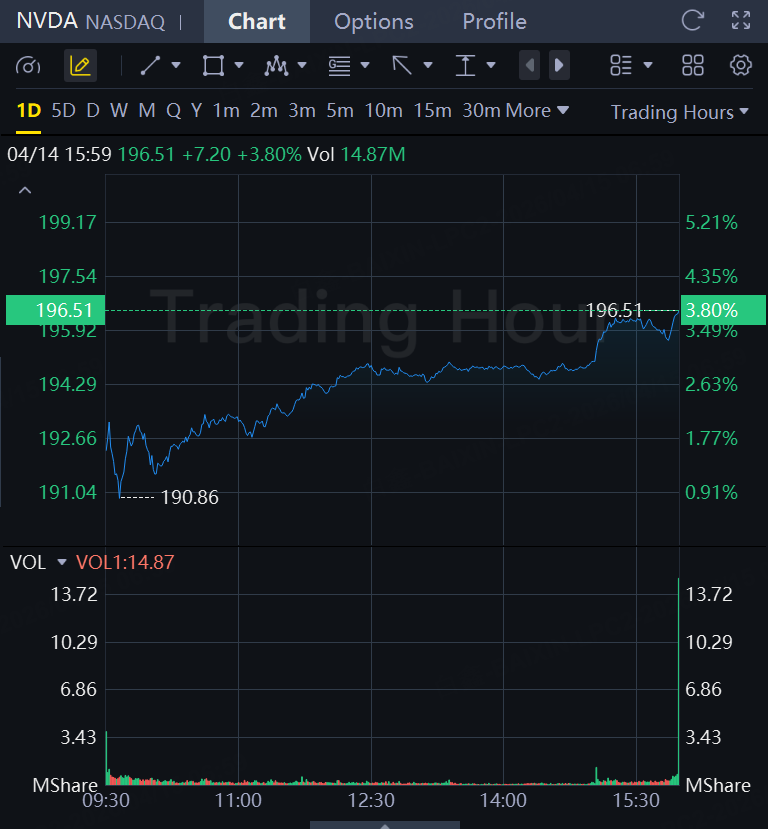
Task: Open the Trading Hours dropdown
Action: pyautogui.click(x=680, y=113)
